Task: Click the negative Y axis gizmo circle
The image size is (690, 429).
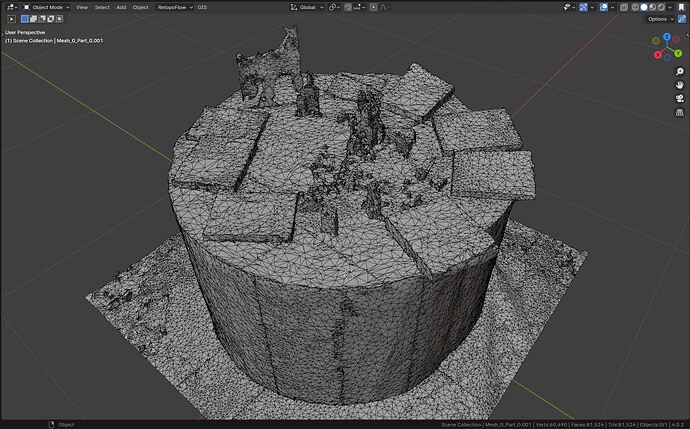Action: coord(656,40)
